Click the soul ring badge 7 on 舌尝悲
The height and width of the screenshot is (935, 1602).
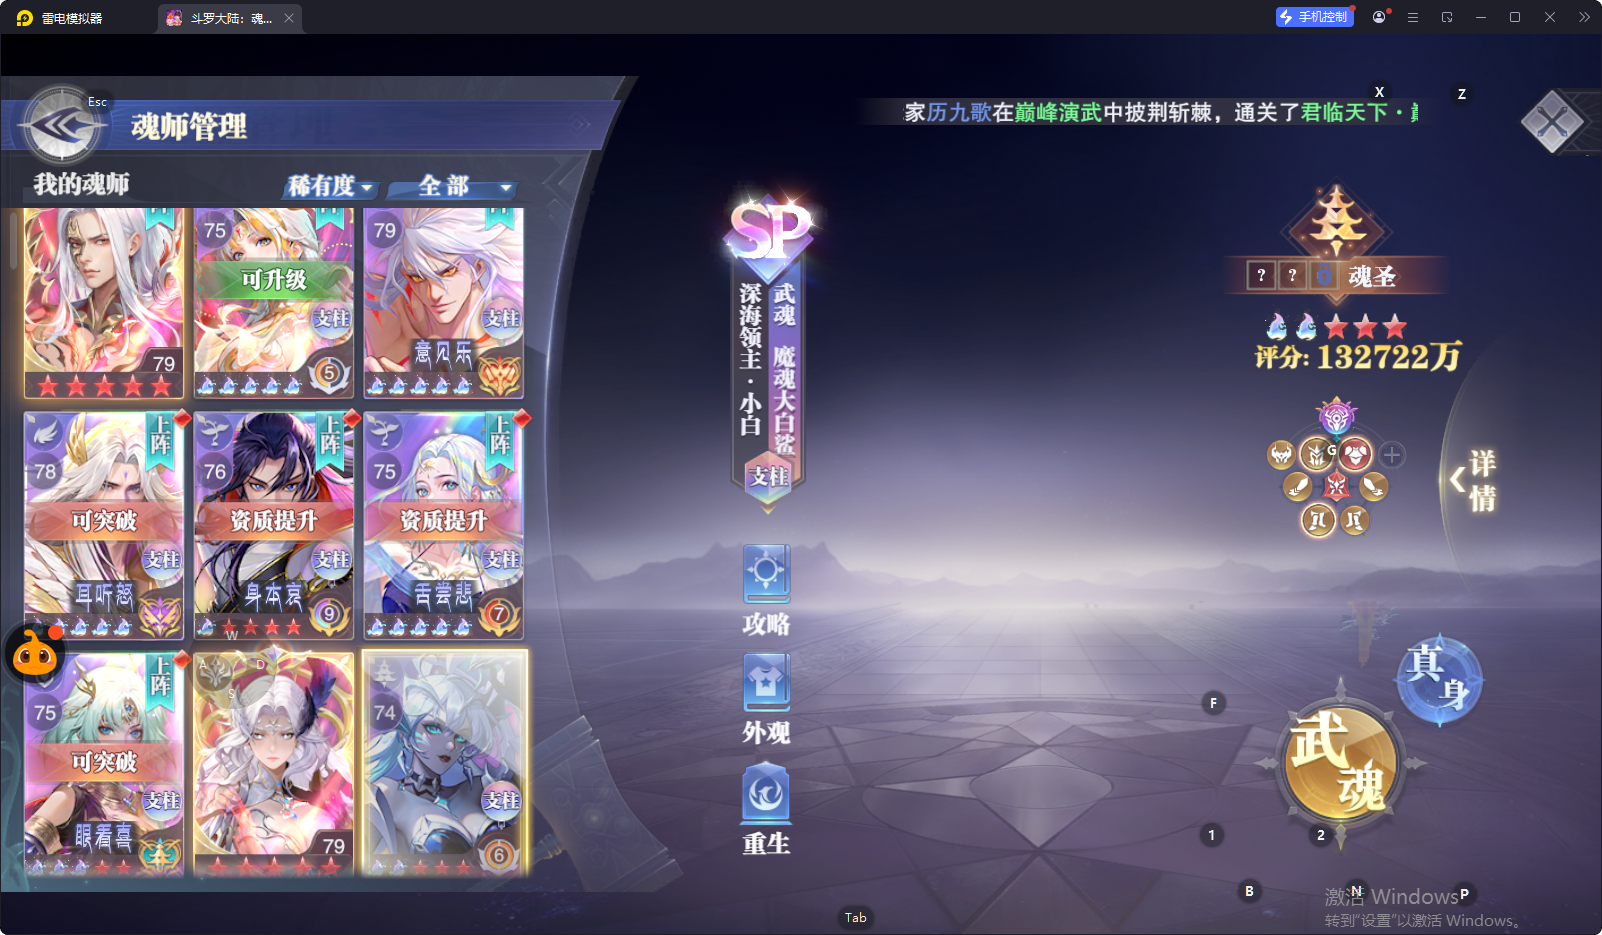pyautogui.click(x=499, y=614)
